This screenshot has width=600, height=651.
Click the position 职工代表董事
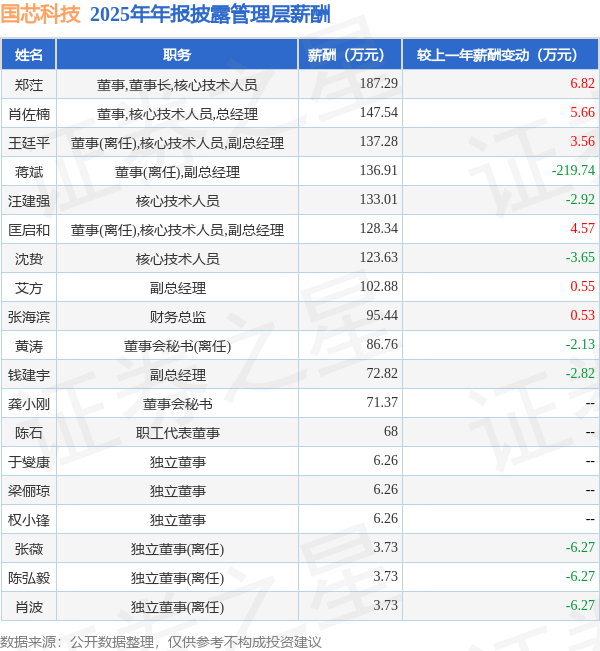pyautogui.click(x=177, y=433)
